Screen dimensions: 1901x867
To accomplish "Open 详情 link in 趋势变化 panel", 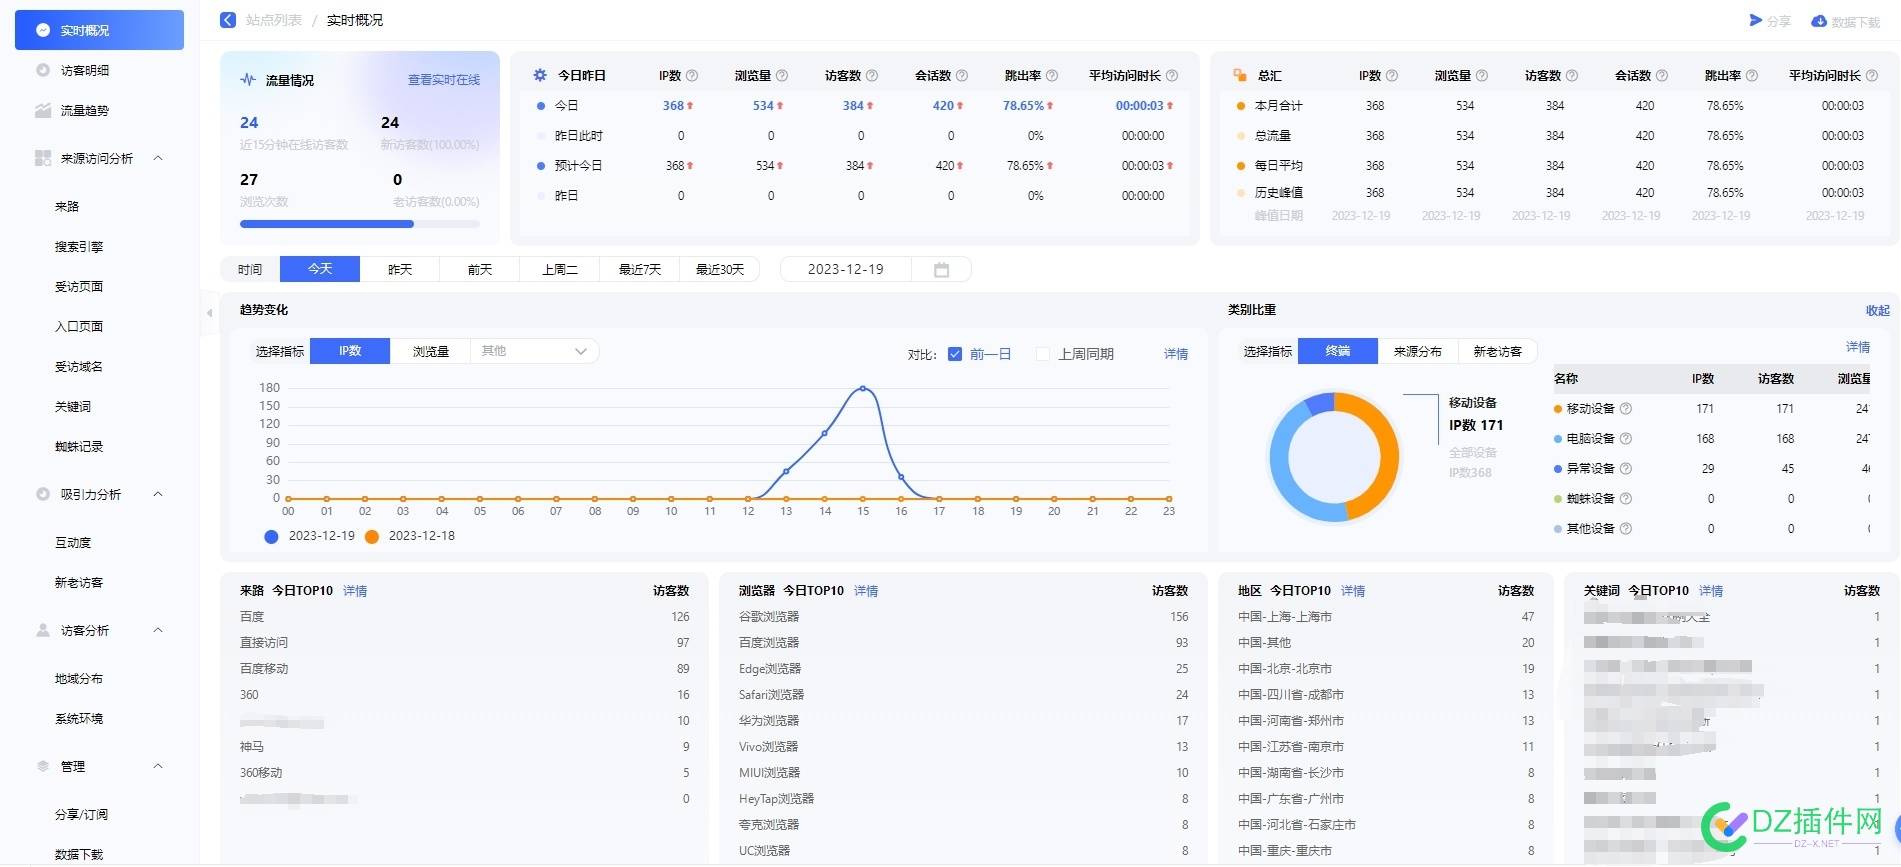I will 1176,354.
